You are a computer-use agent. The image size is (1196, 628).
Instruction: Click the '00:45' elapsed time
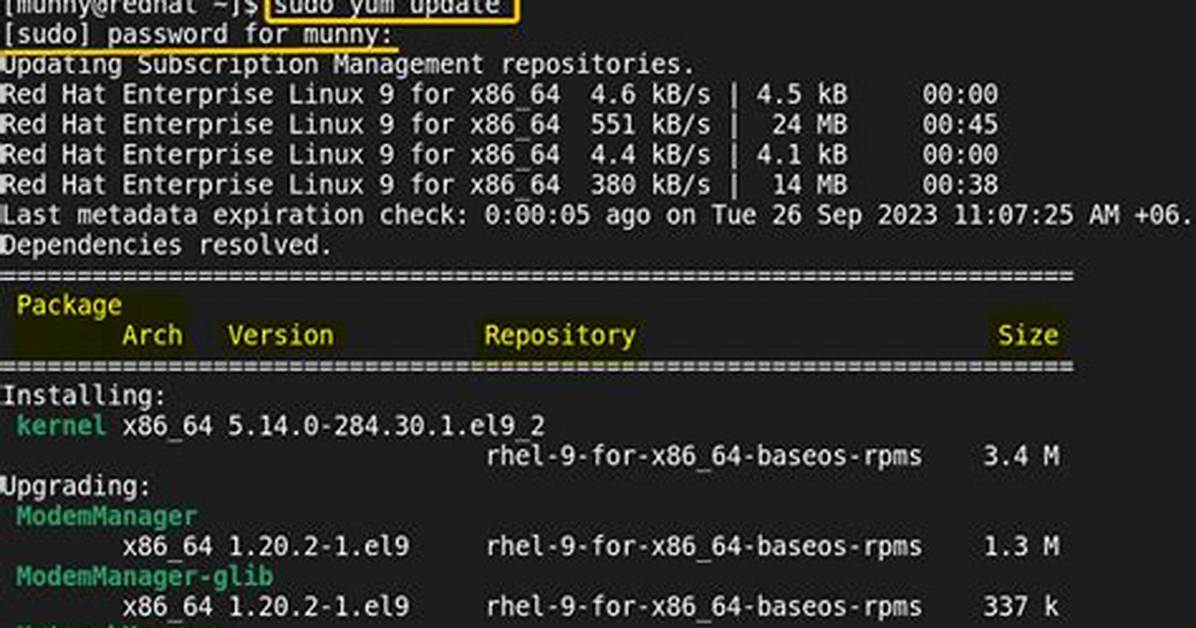click(x=960, y=124)
